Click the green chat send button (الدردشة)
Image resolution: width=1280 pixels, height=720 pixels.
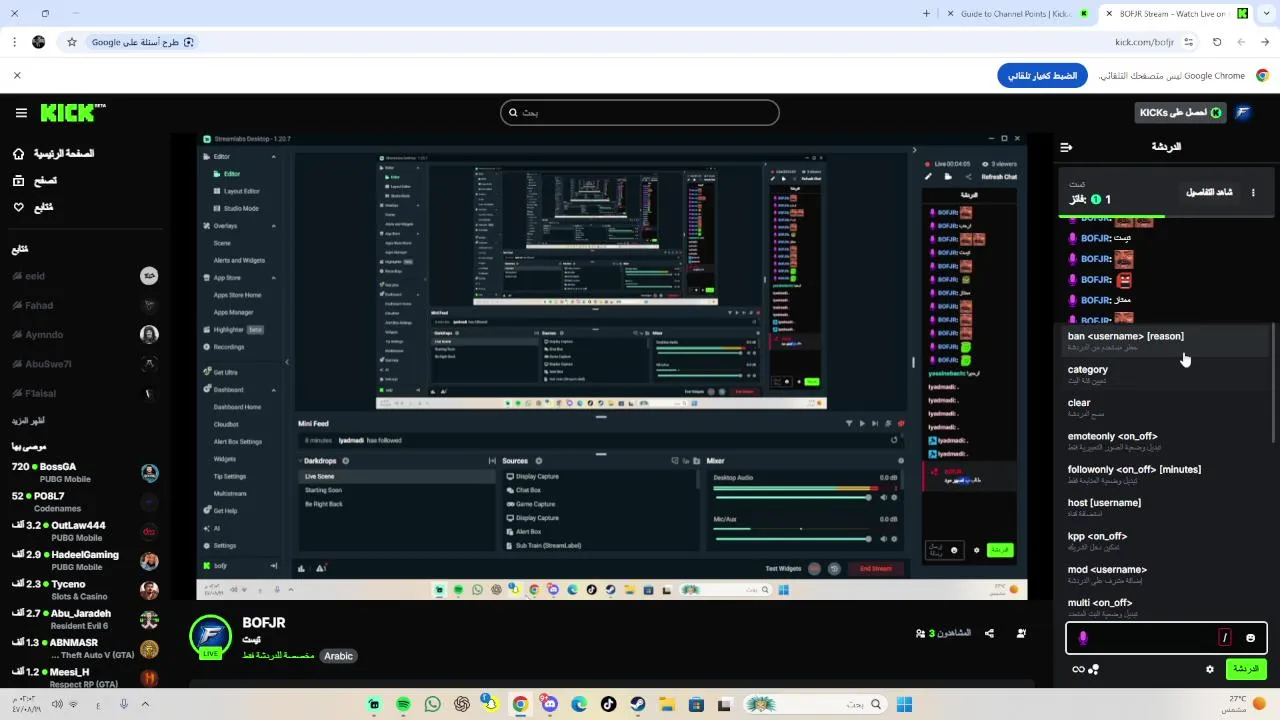tap(1246, 669)
